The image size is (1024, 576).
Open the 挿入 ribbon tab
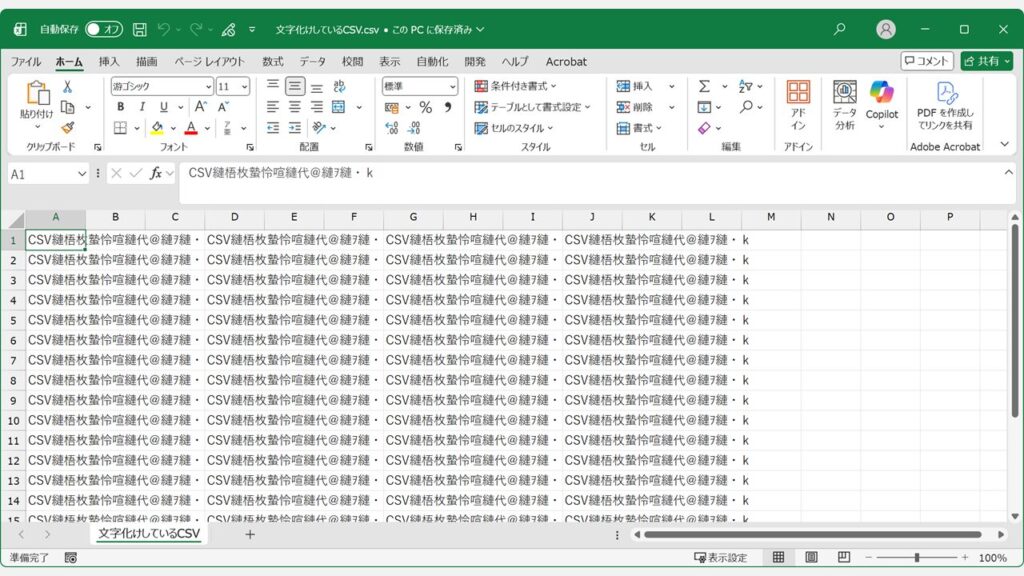pyautogui.click(x=107, y=61)
